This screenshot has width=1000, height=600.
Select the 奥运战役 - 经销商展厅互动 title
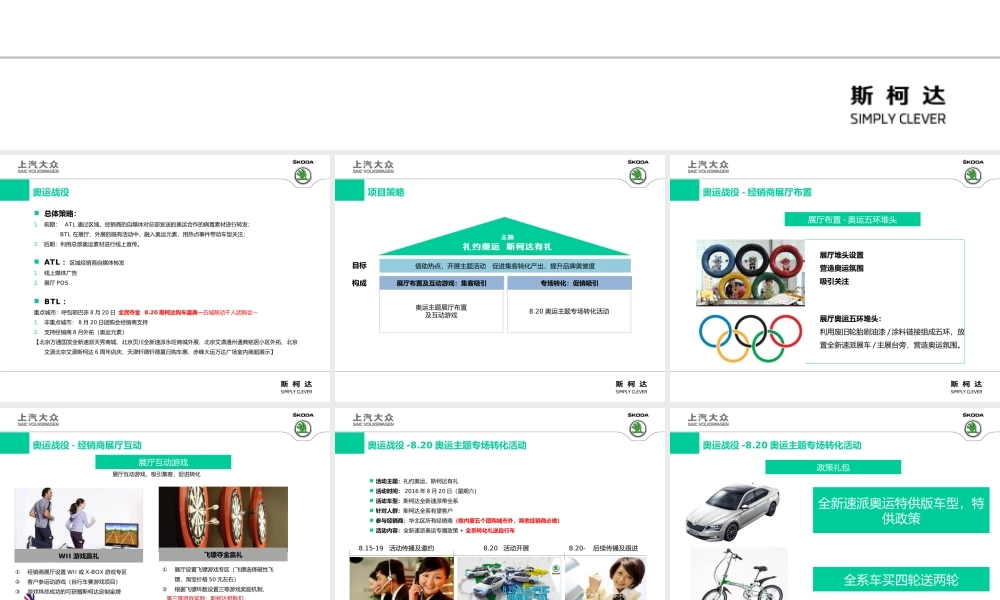click(87, 445)
